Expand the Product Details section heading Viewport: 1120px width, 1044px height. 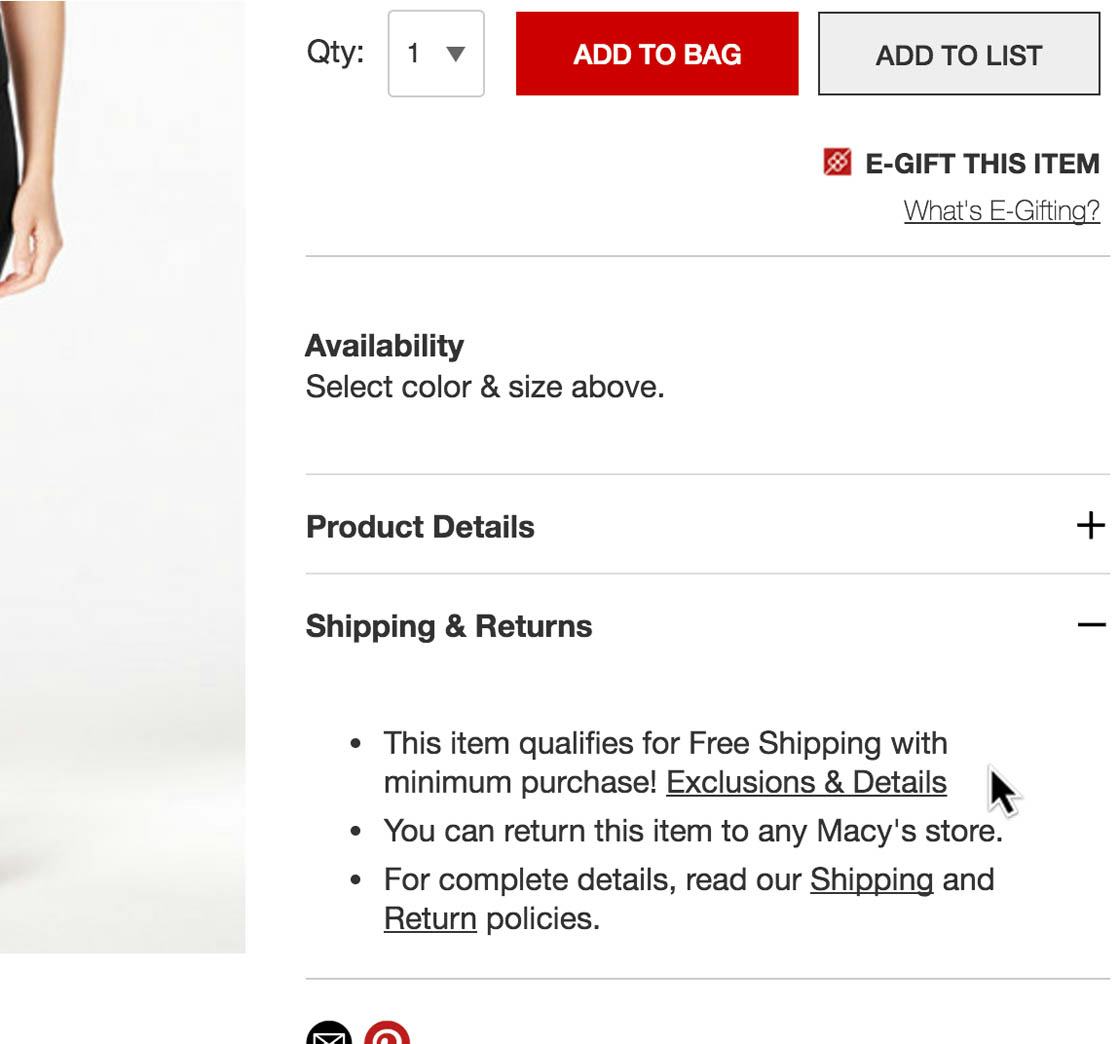pos(420,527)
